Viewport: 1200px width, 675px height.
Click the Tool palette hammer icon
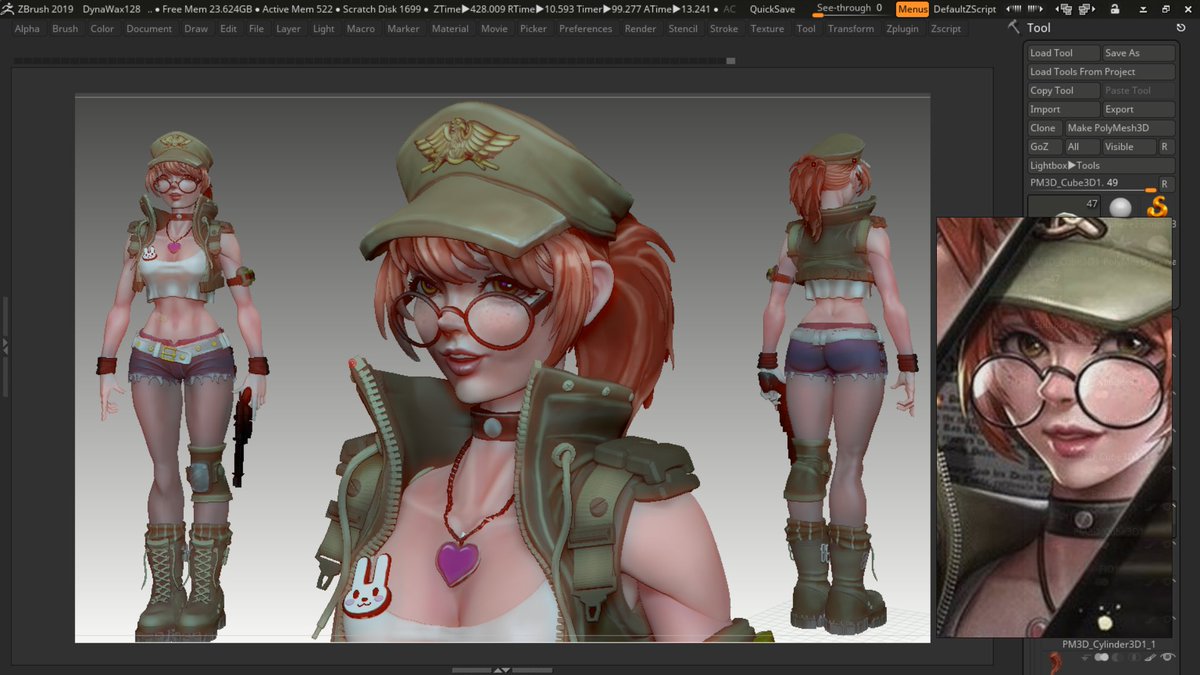pyautogui.click(x=1014, y=27)
